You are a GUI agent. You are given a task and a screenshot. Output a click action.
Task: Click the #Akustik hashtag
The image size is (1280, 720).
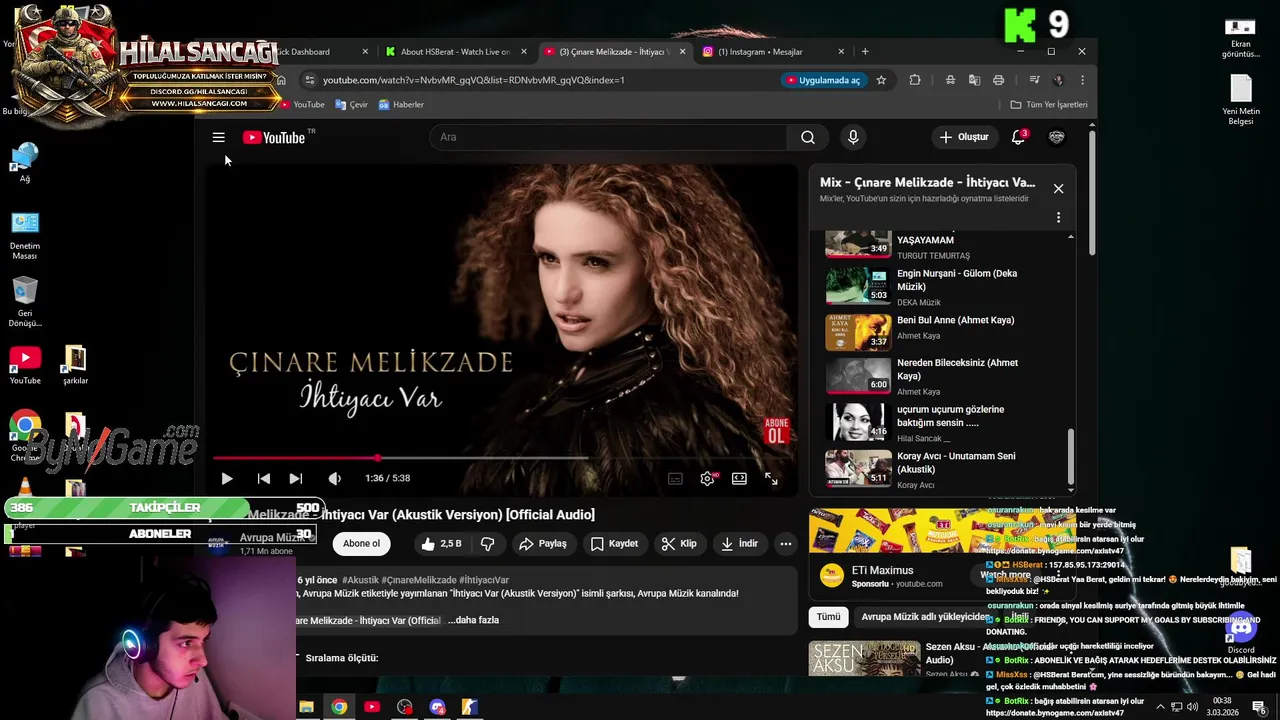point(360,580)
